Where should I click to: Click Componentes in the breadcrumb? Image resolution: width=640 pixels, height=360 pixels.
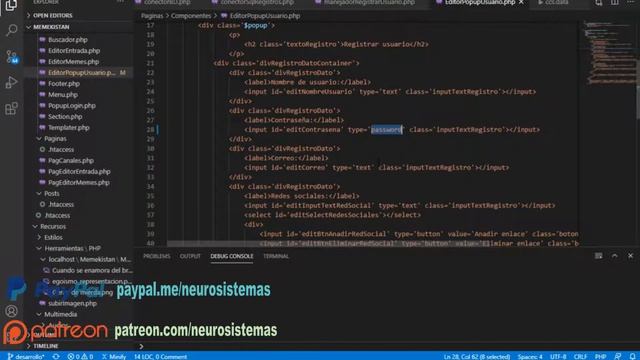click(191, 16)
